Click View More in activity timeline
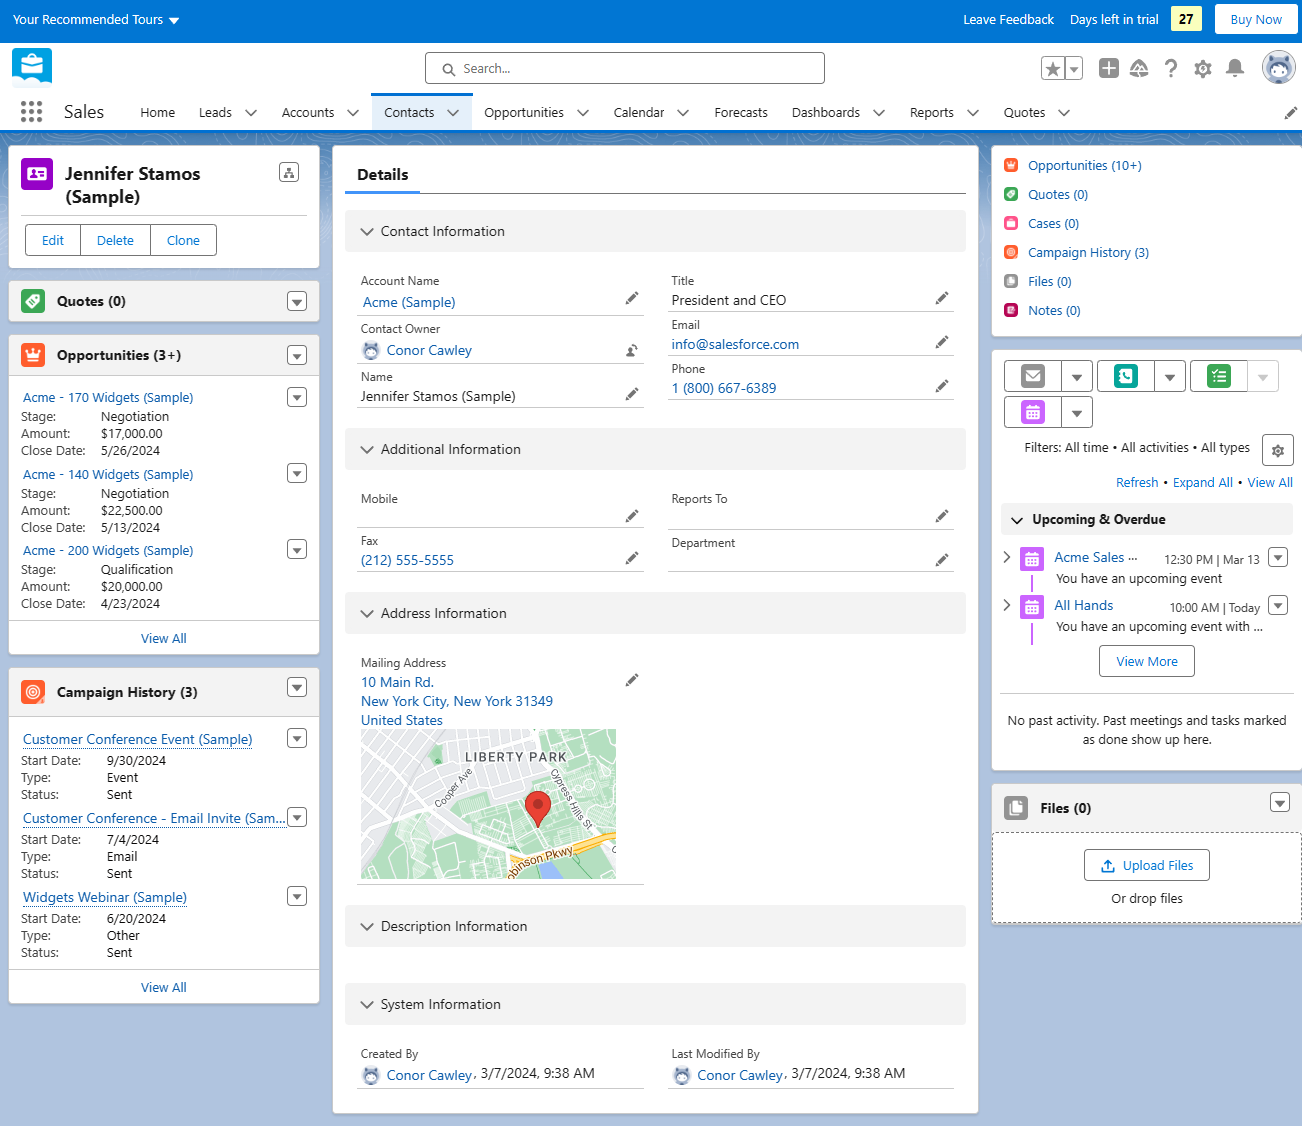Image resolution: width=1302 pixels, height=1126 pixels. pos(1147,661)
